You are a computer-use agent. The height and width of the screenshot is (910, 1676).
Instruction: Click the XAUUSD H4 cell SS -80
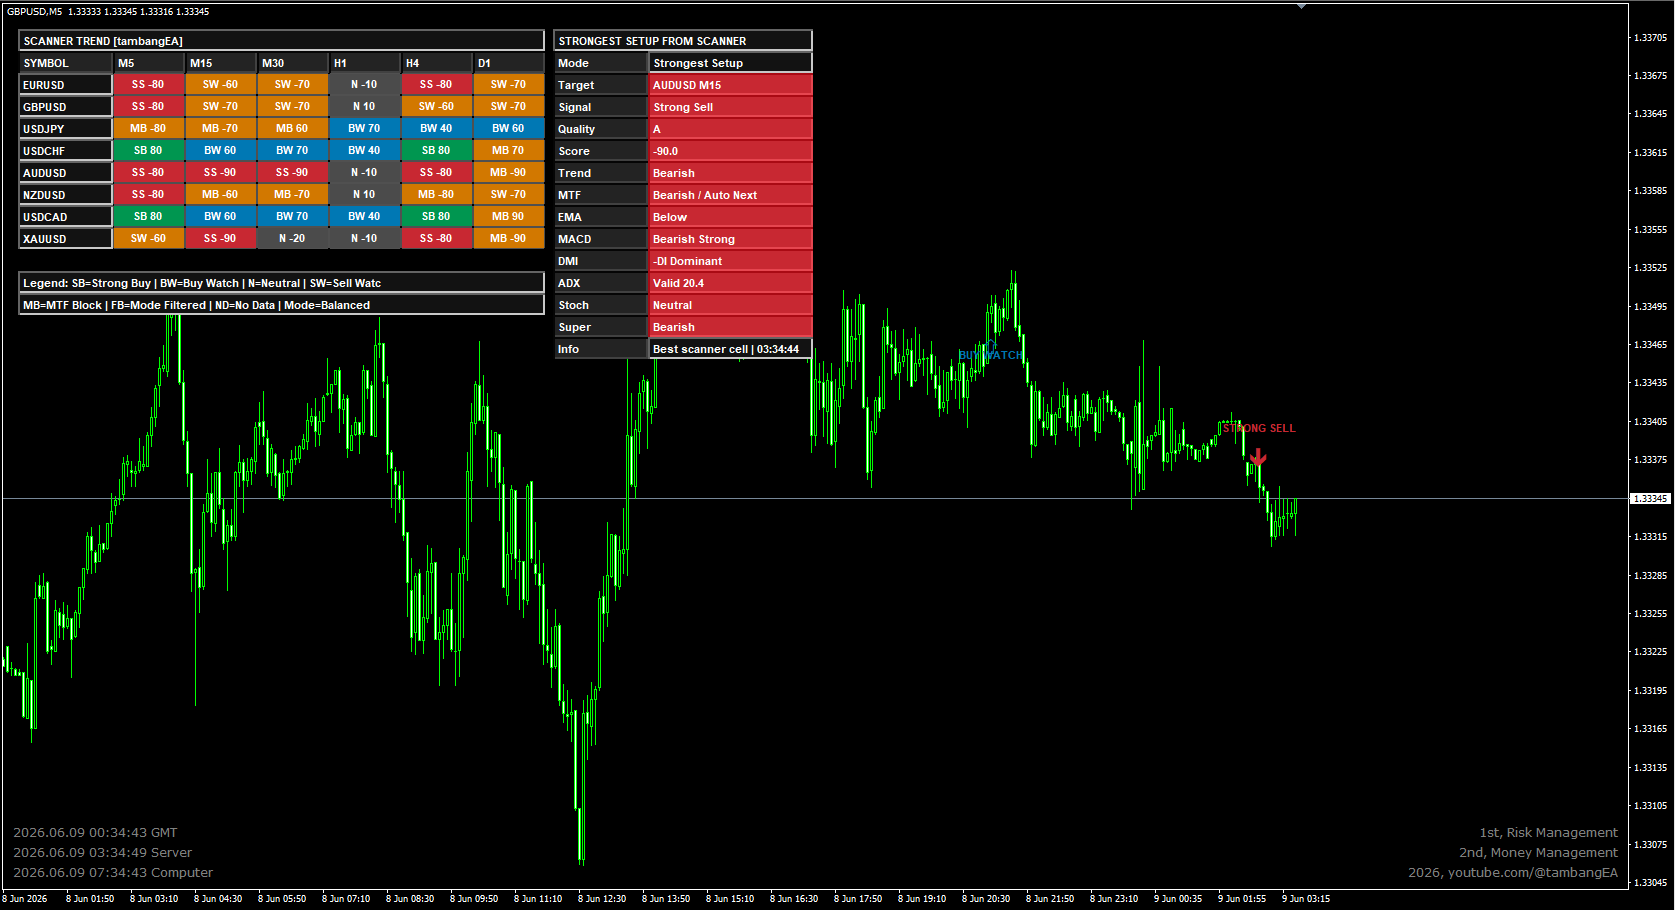(436, 239)
